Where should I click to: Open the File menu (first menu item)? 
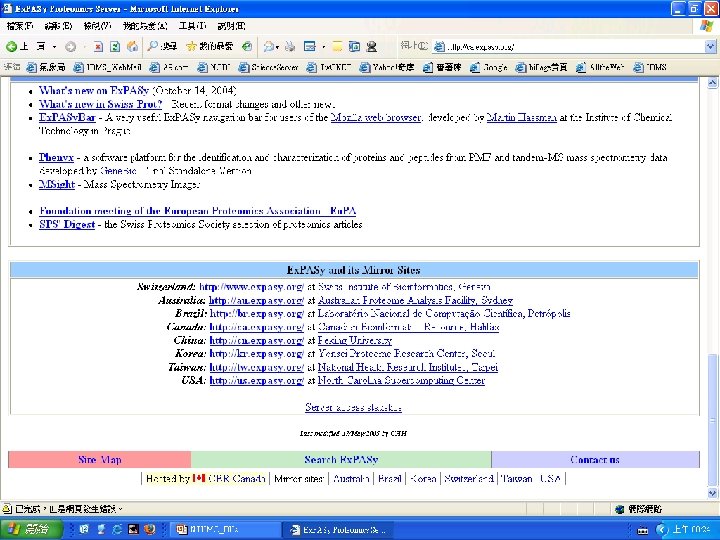[x=20, y=26]
